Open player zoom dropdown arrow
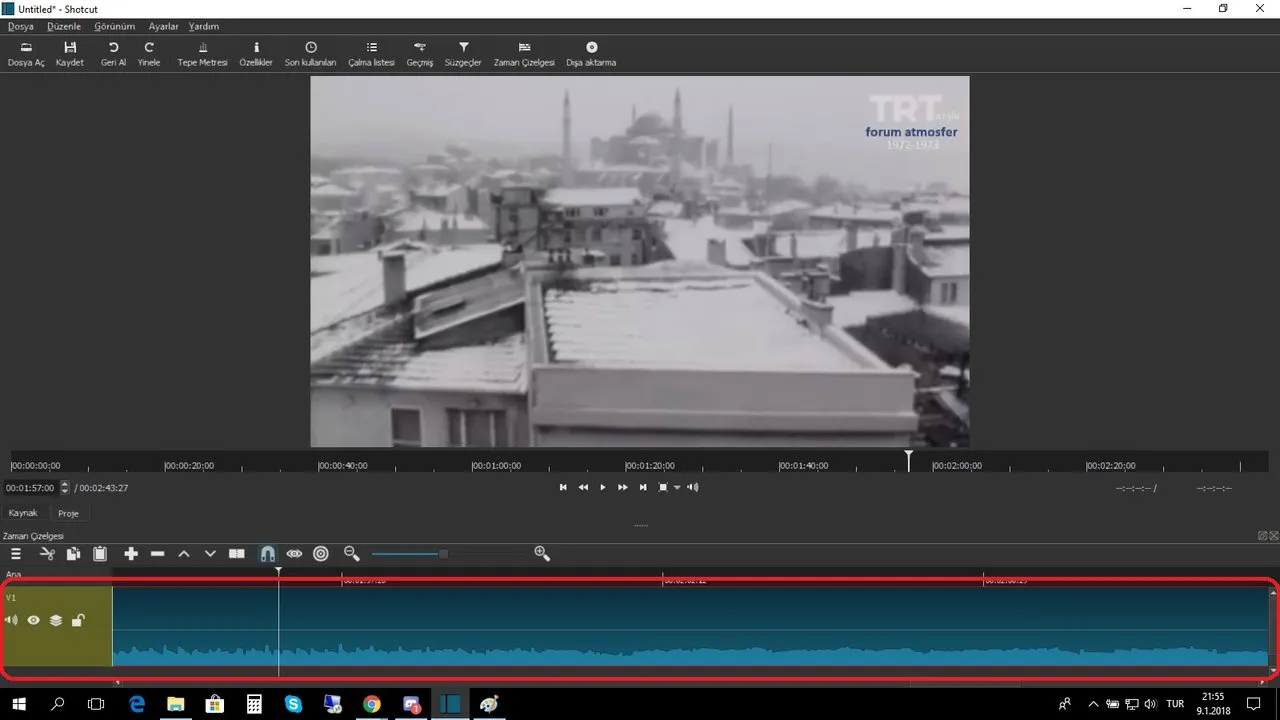The image size is (1280, 720). click(x=677, y=487)
